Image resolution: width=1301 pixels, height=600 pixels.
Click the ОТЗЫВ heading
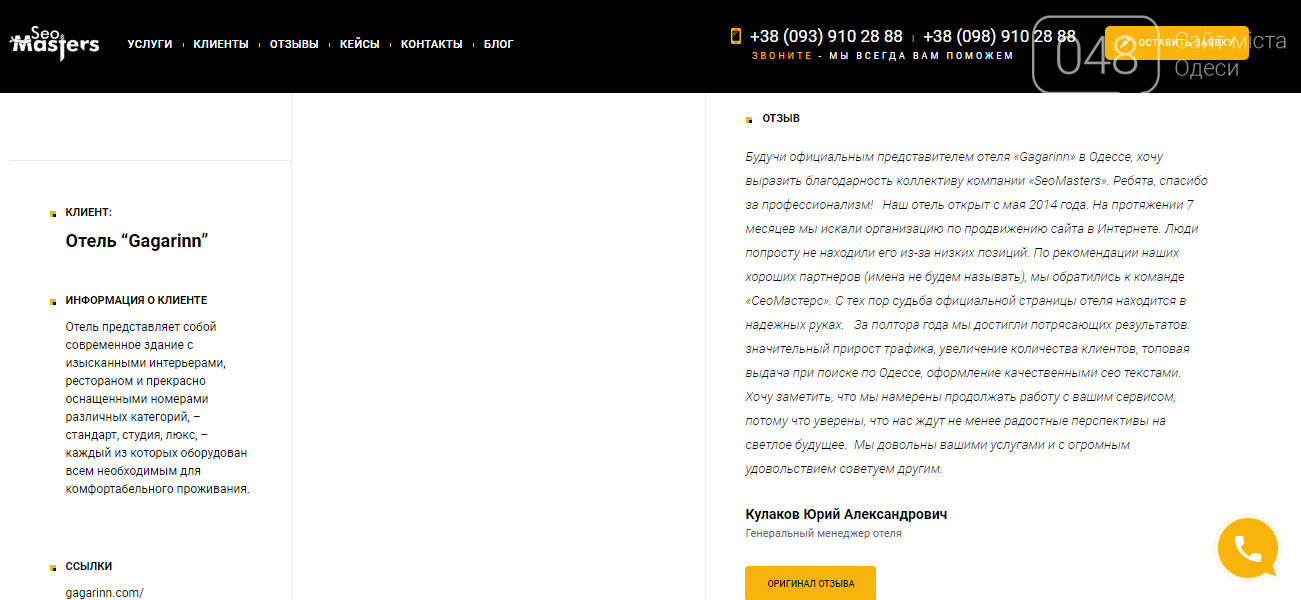click(781, 118)
